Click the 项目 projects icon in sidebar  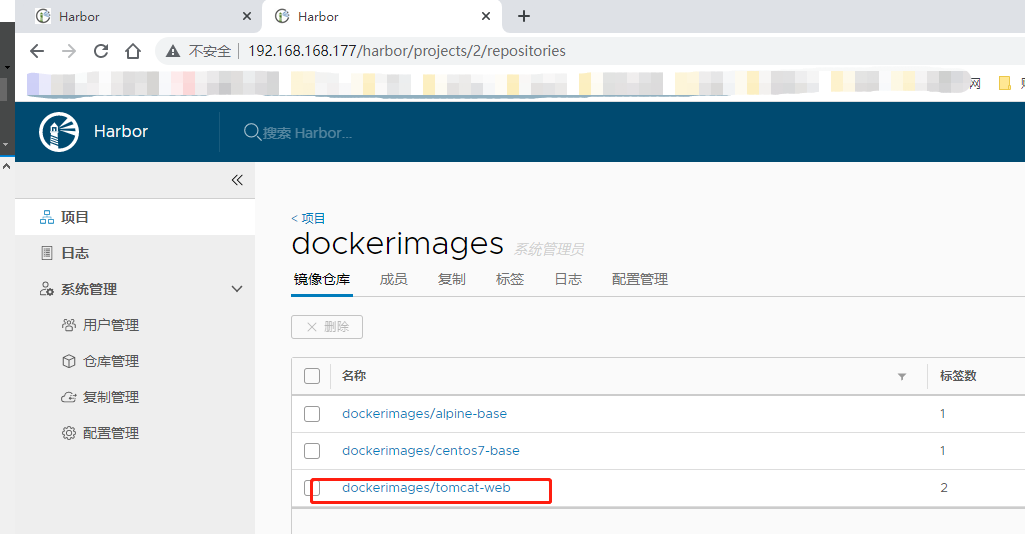click(47, 217)
